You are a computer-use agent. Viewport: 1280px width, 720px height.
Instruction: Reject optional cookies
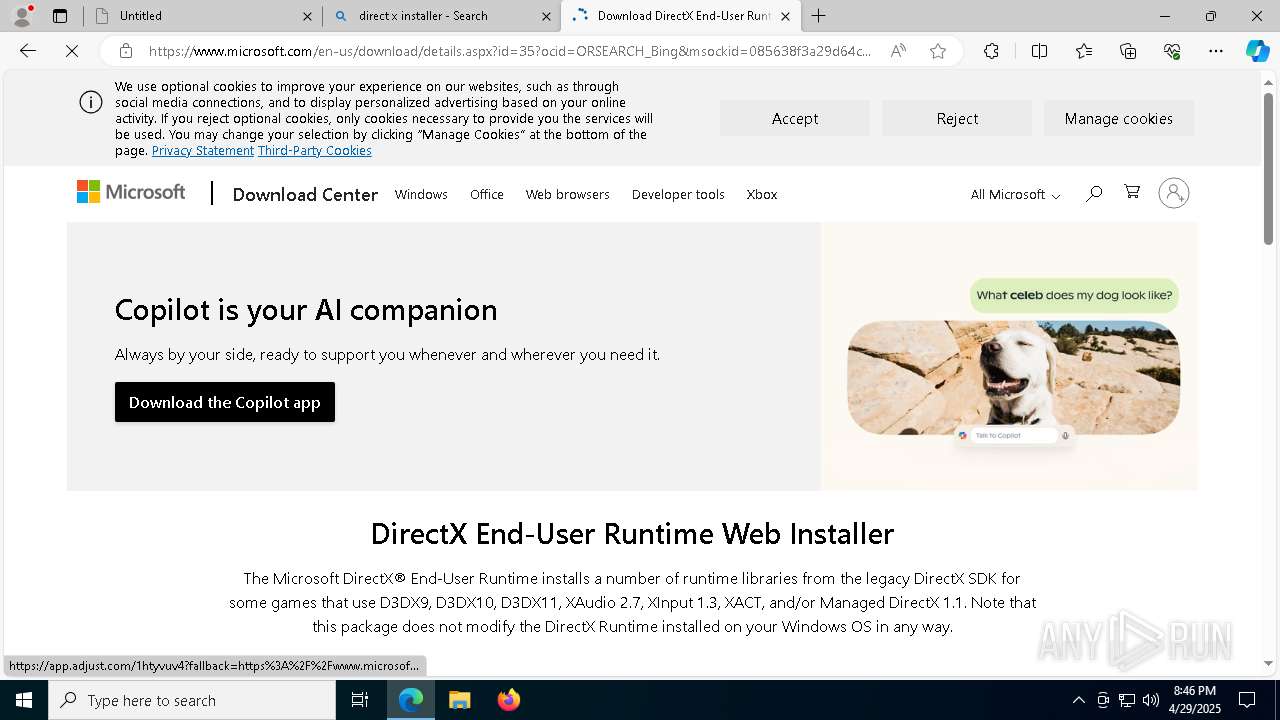[x=957, y=118]
